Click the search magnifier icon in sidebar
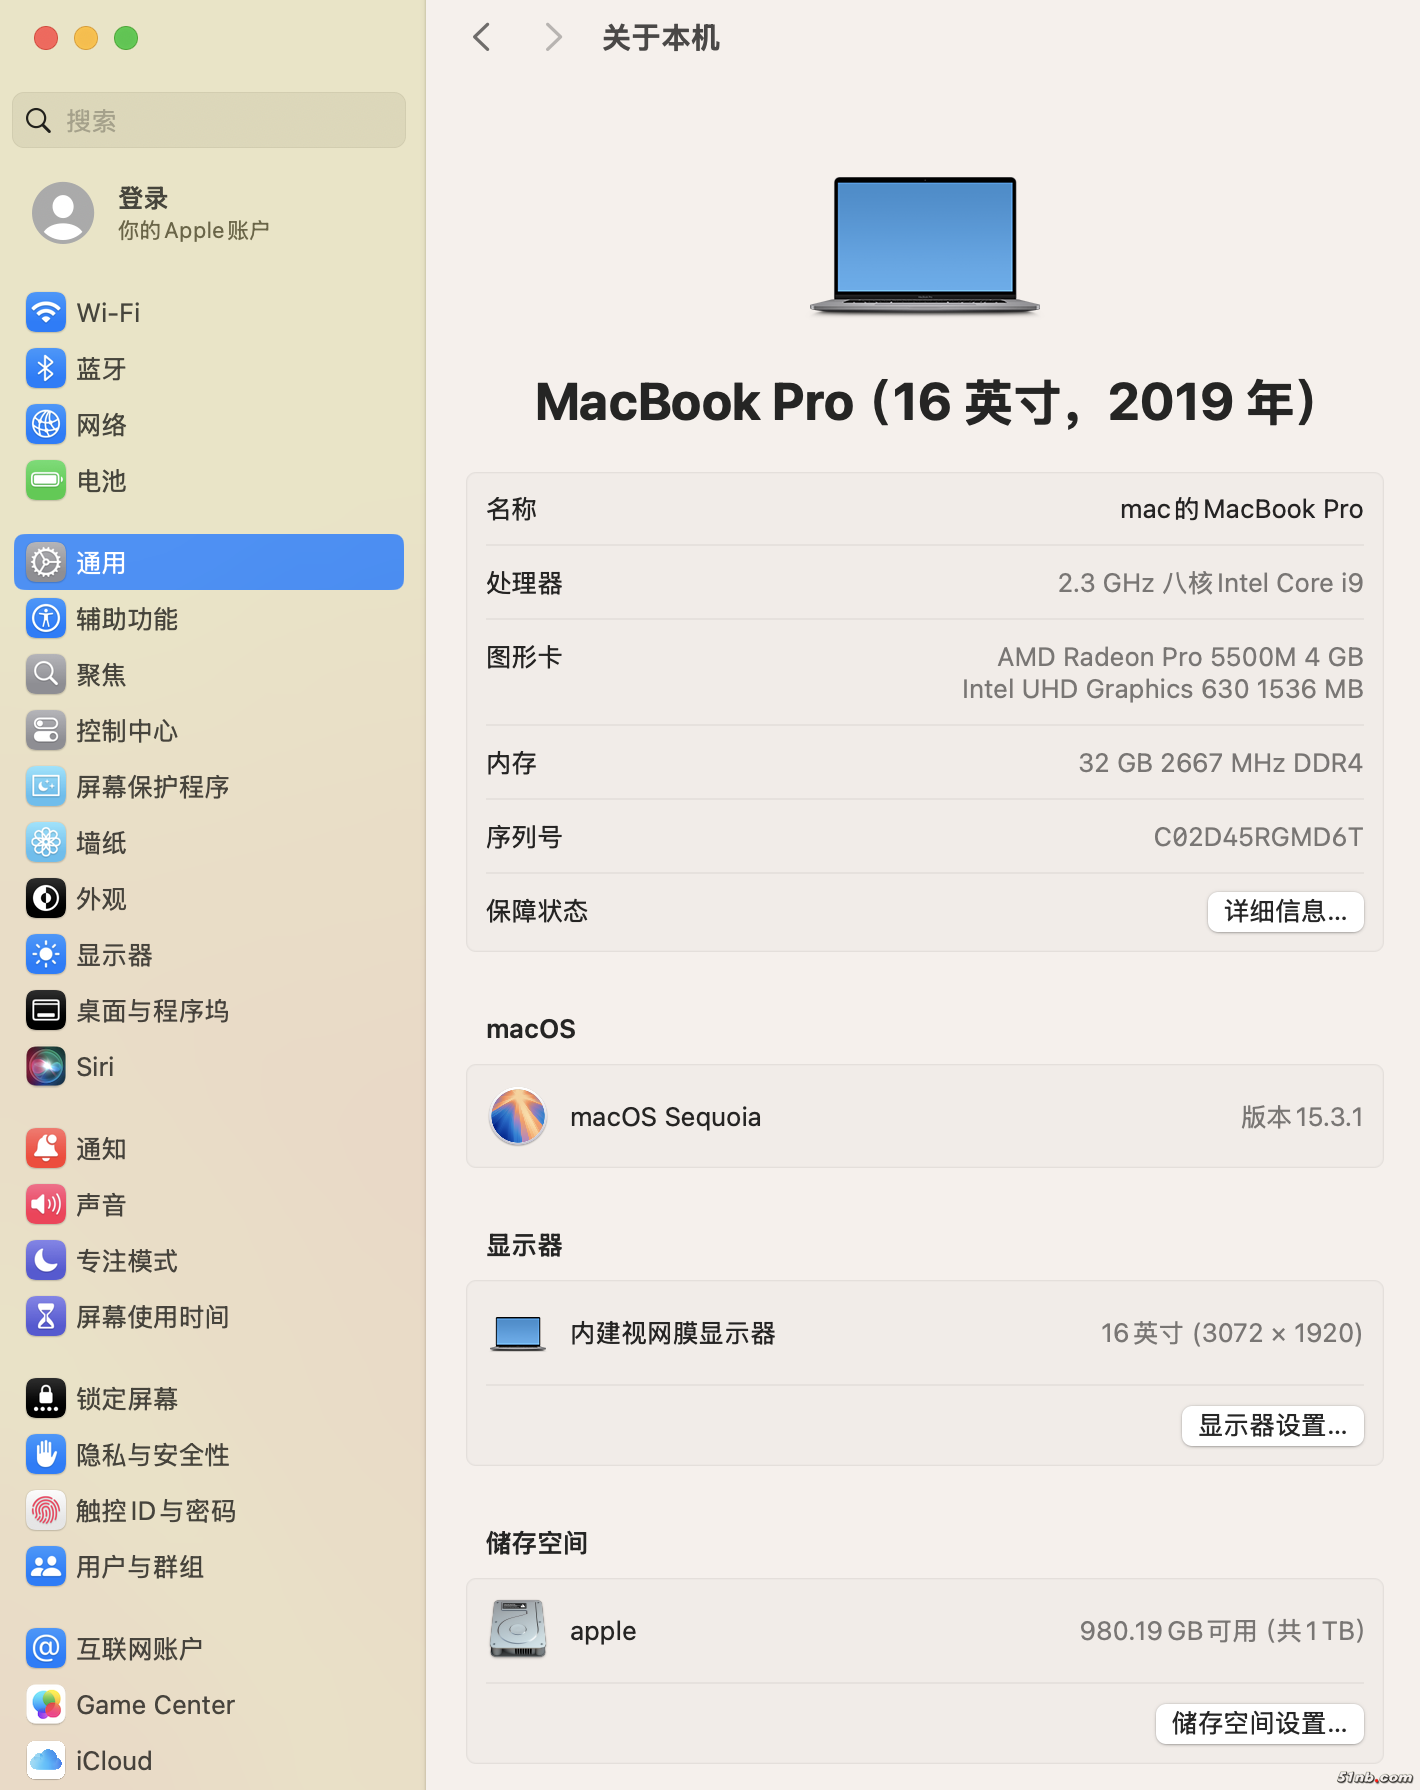The width and height of the screenshot is (1420, 1790). click(x=38, y=121)
